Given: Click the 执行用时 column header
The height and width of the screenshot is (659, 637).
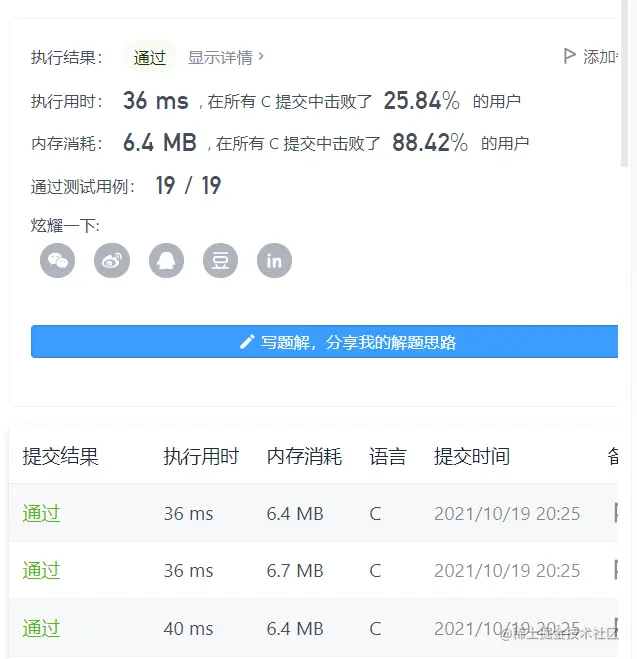Looking at the screenshot, I should (x=201, y=456).
